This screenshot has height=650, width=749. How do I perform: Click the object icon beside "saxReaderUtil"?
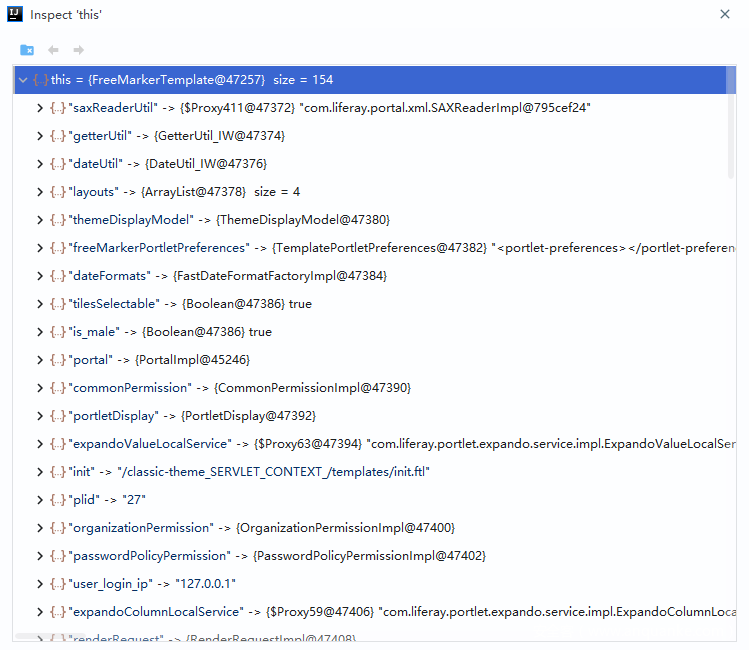[x=58, y=108]
